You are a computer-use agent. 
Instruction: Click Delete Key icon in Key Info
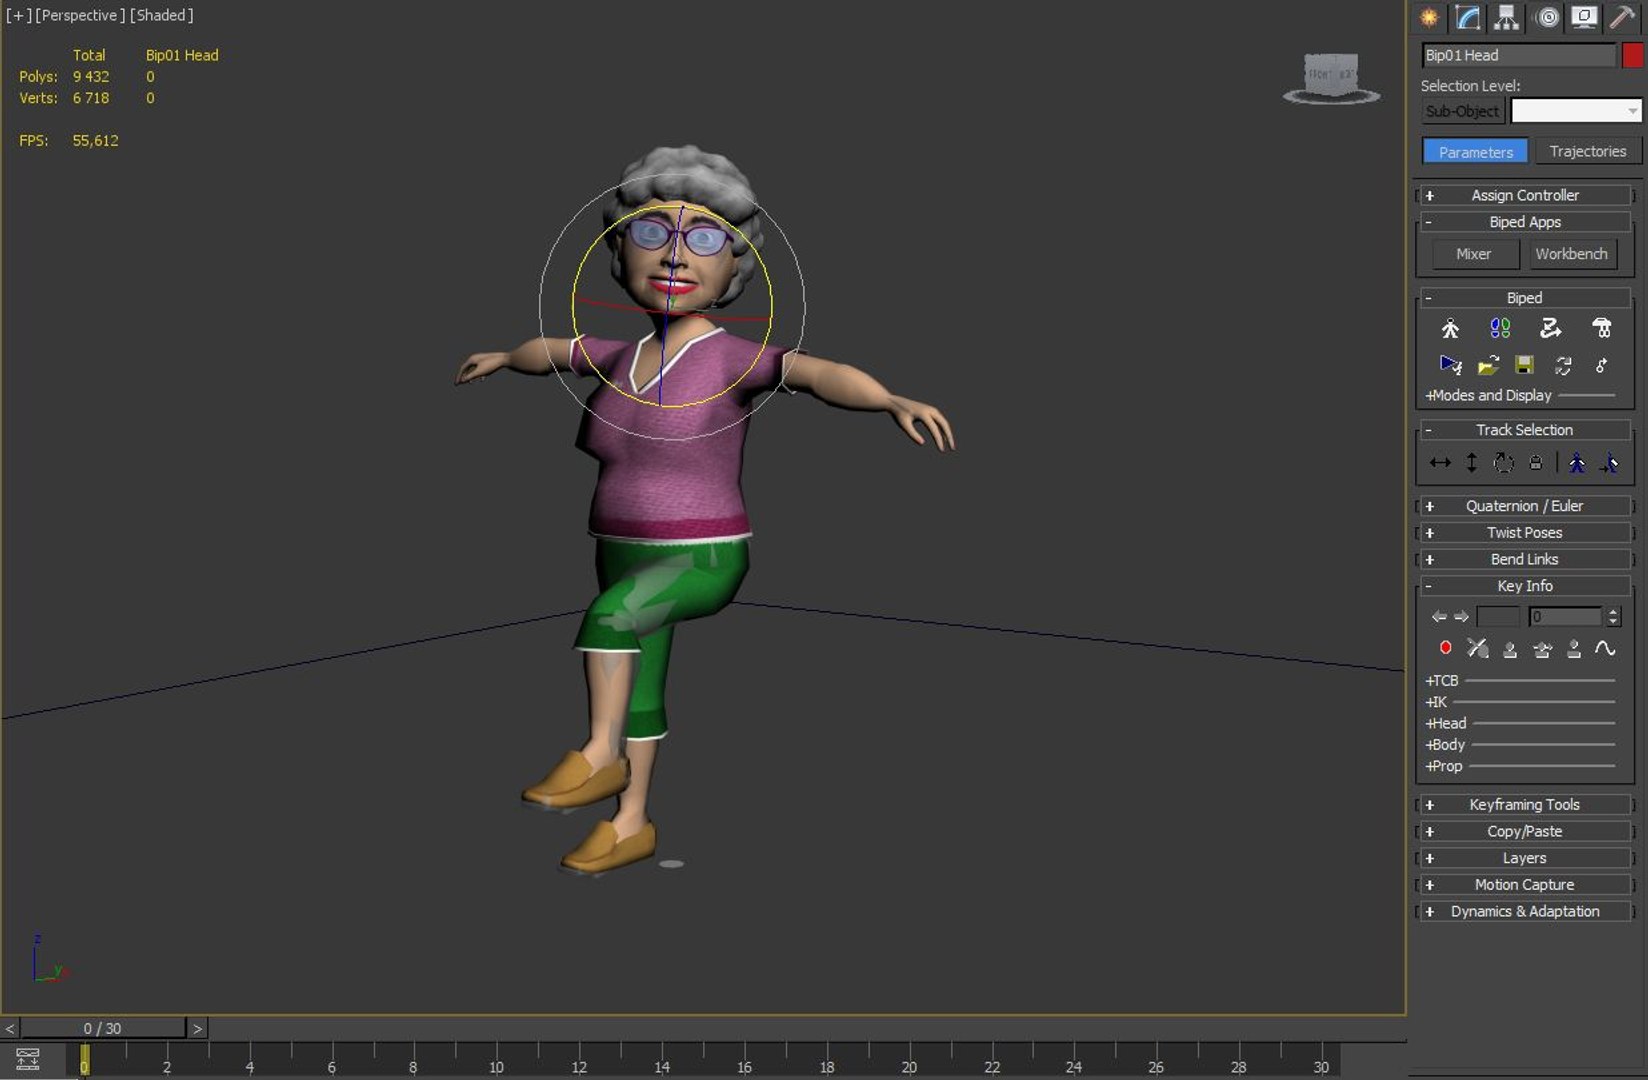1477,648
